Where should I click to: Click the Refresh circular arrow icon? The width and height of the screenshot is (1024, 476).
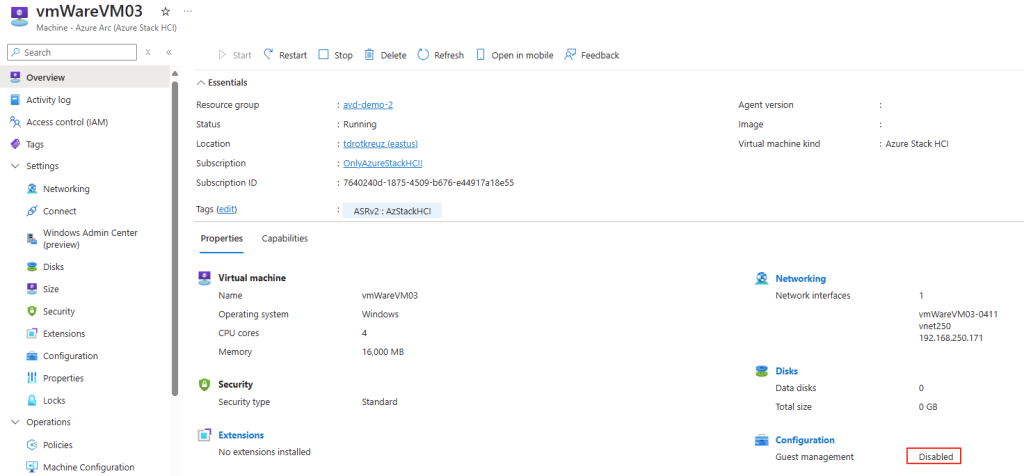tap(423, 55)
